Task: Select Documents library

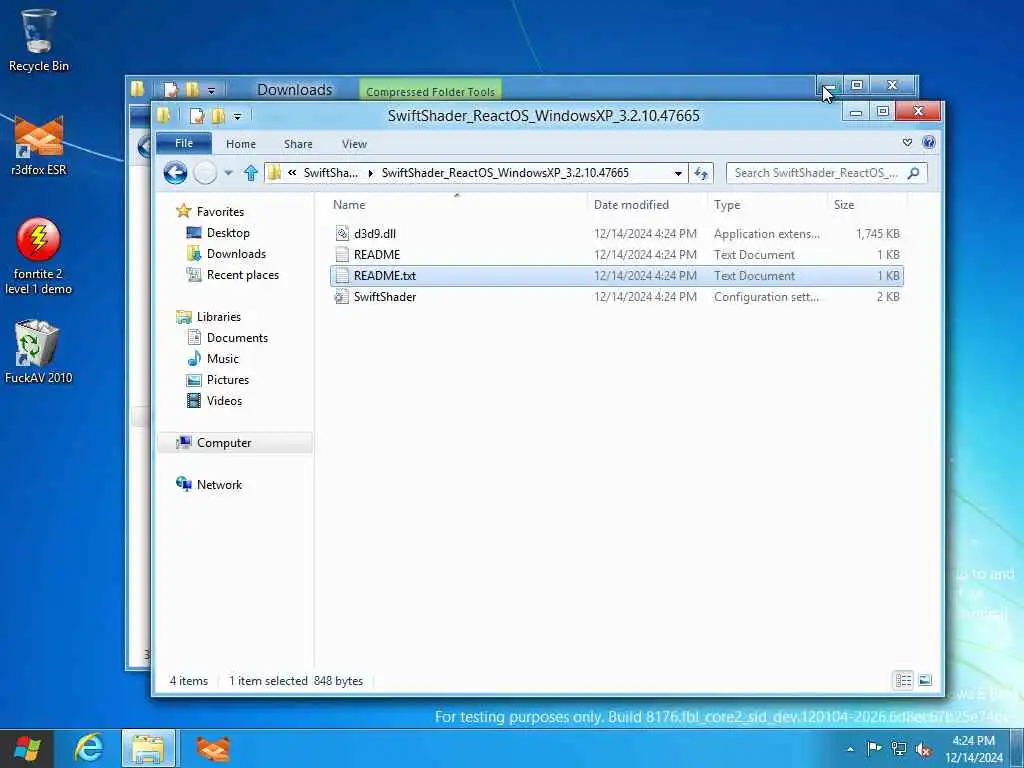Action: click(x=237, y=338)
